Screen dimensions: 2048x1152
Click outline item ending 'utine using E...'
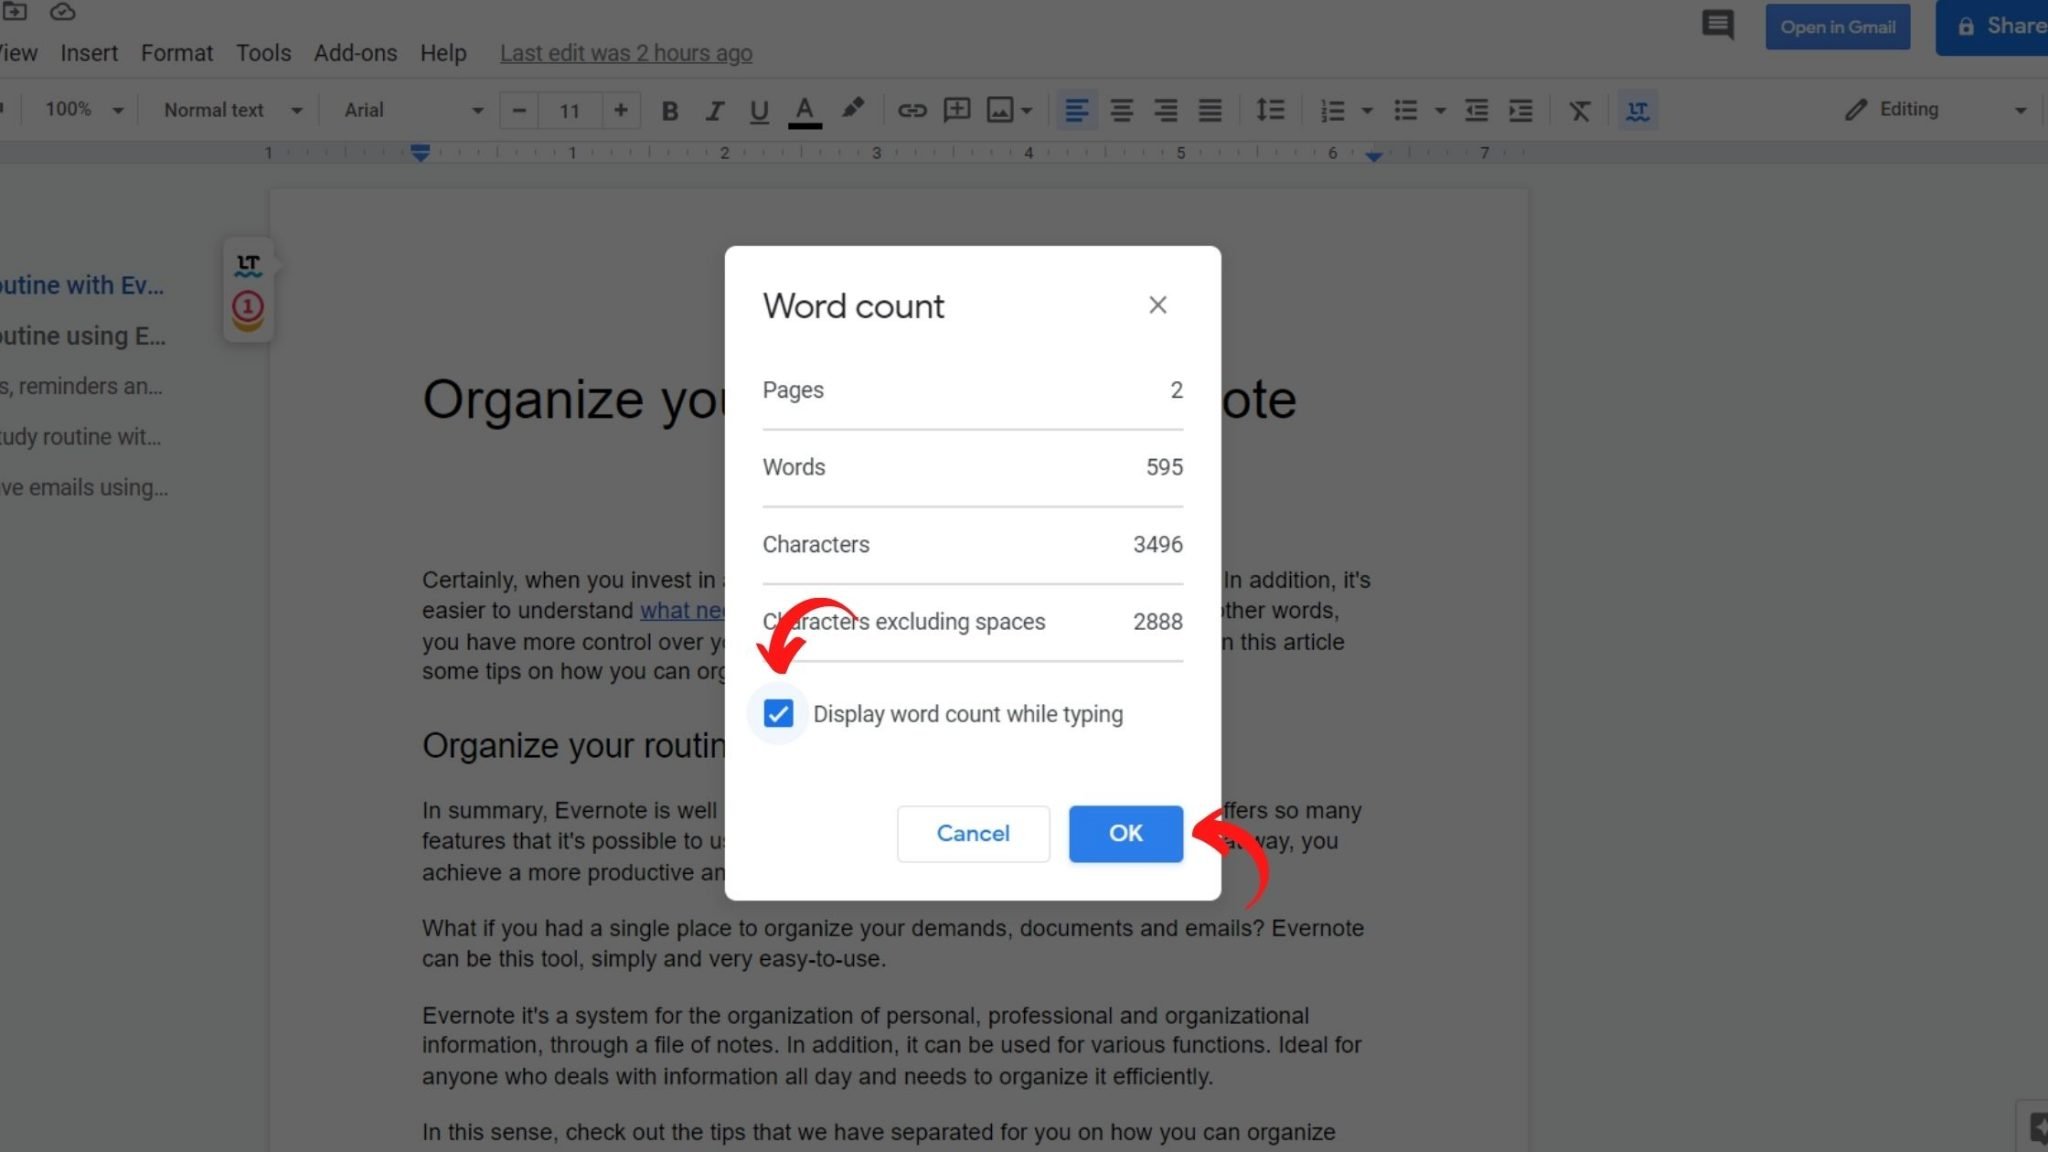tap(83, 336)
